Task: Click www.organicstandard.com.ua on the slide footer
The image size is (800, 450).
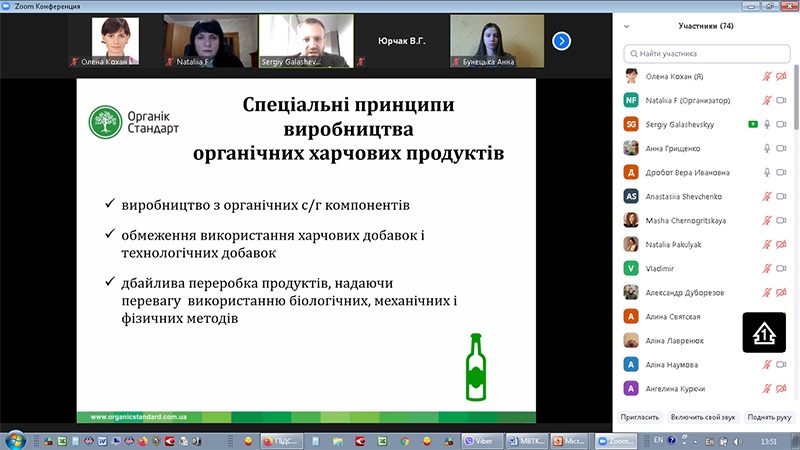Action: point(139,417)
